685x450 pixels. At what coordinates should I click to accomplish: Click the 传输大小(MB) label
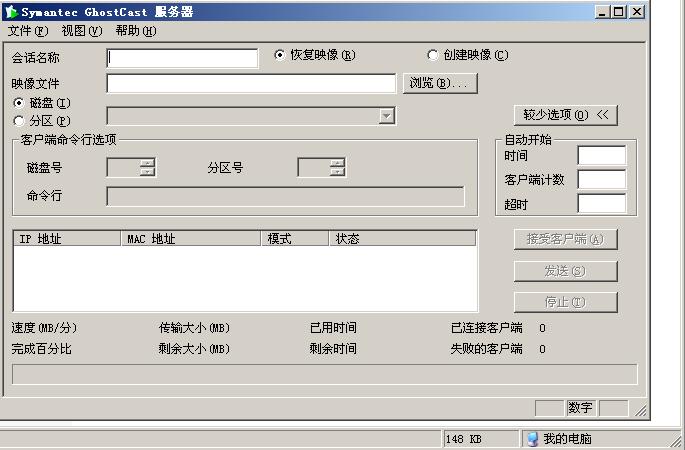pos(194,328)
